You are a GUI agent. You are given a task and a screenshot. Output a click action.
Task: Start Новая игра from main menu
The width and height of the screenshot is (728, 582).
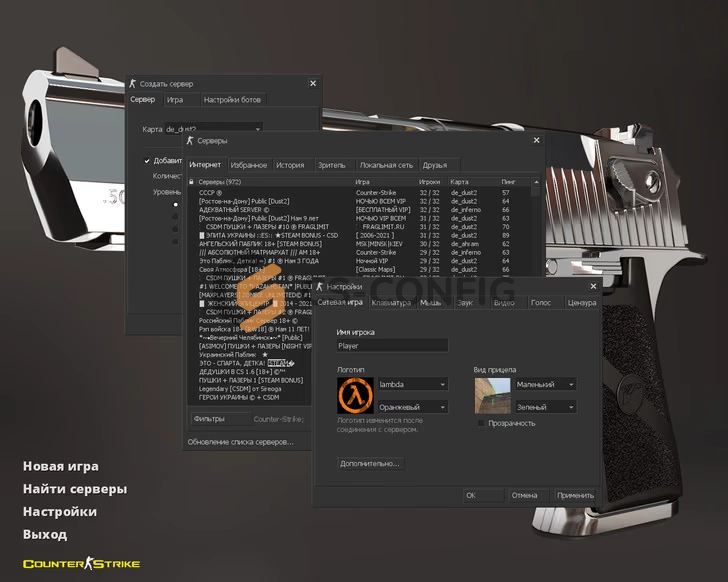tap(61, 466)
